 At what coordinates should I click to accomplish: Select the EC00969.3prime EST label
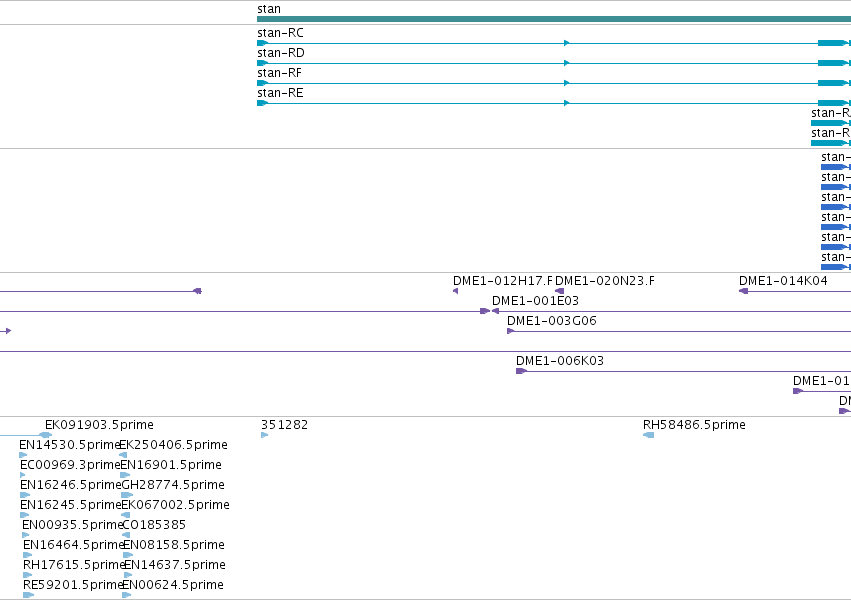(x=69, y=465)
